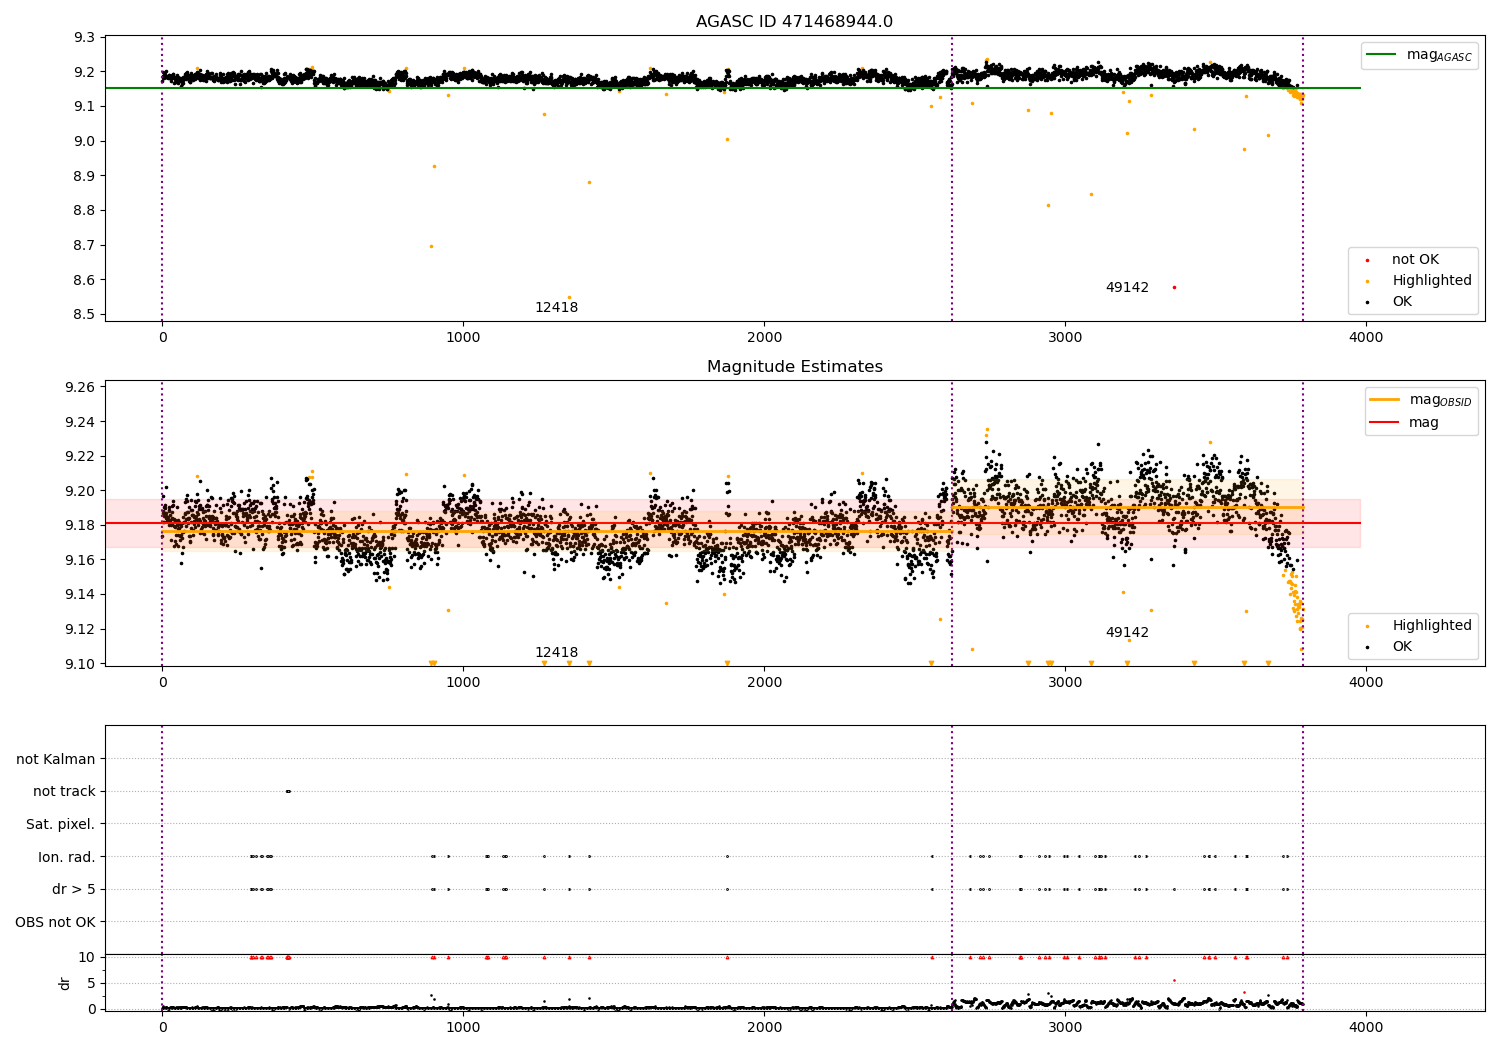The height and width of the screenshot is (1050, 1500).
Task: Click the '9.14' tick on the middle y-axis
Action: [x=81, y=595]
